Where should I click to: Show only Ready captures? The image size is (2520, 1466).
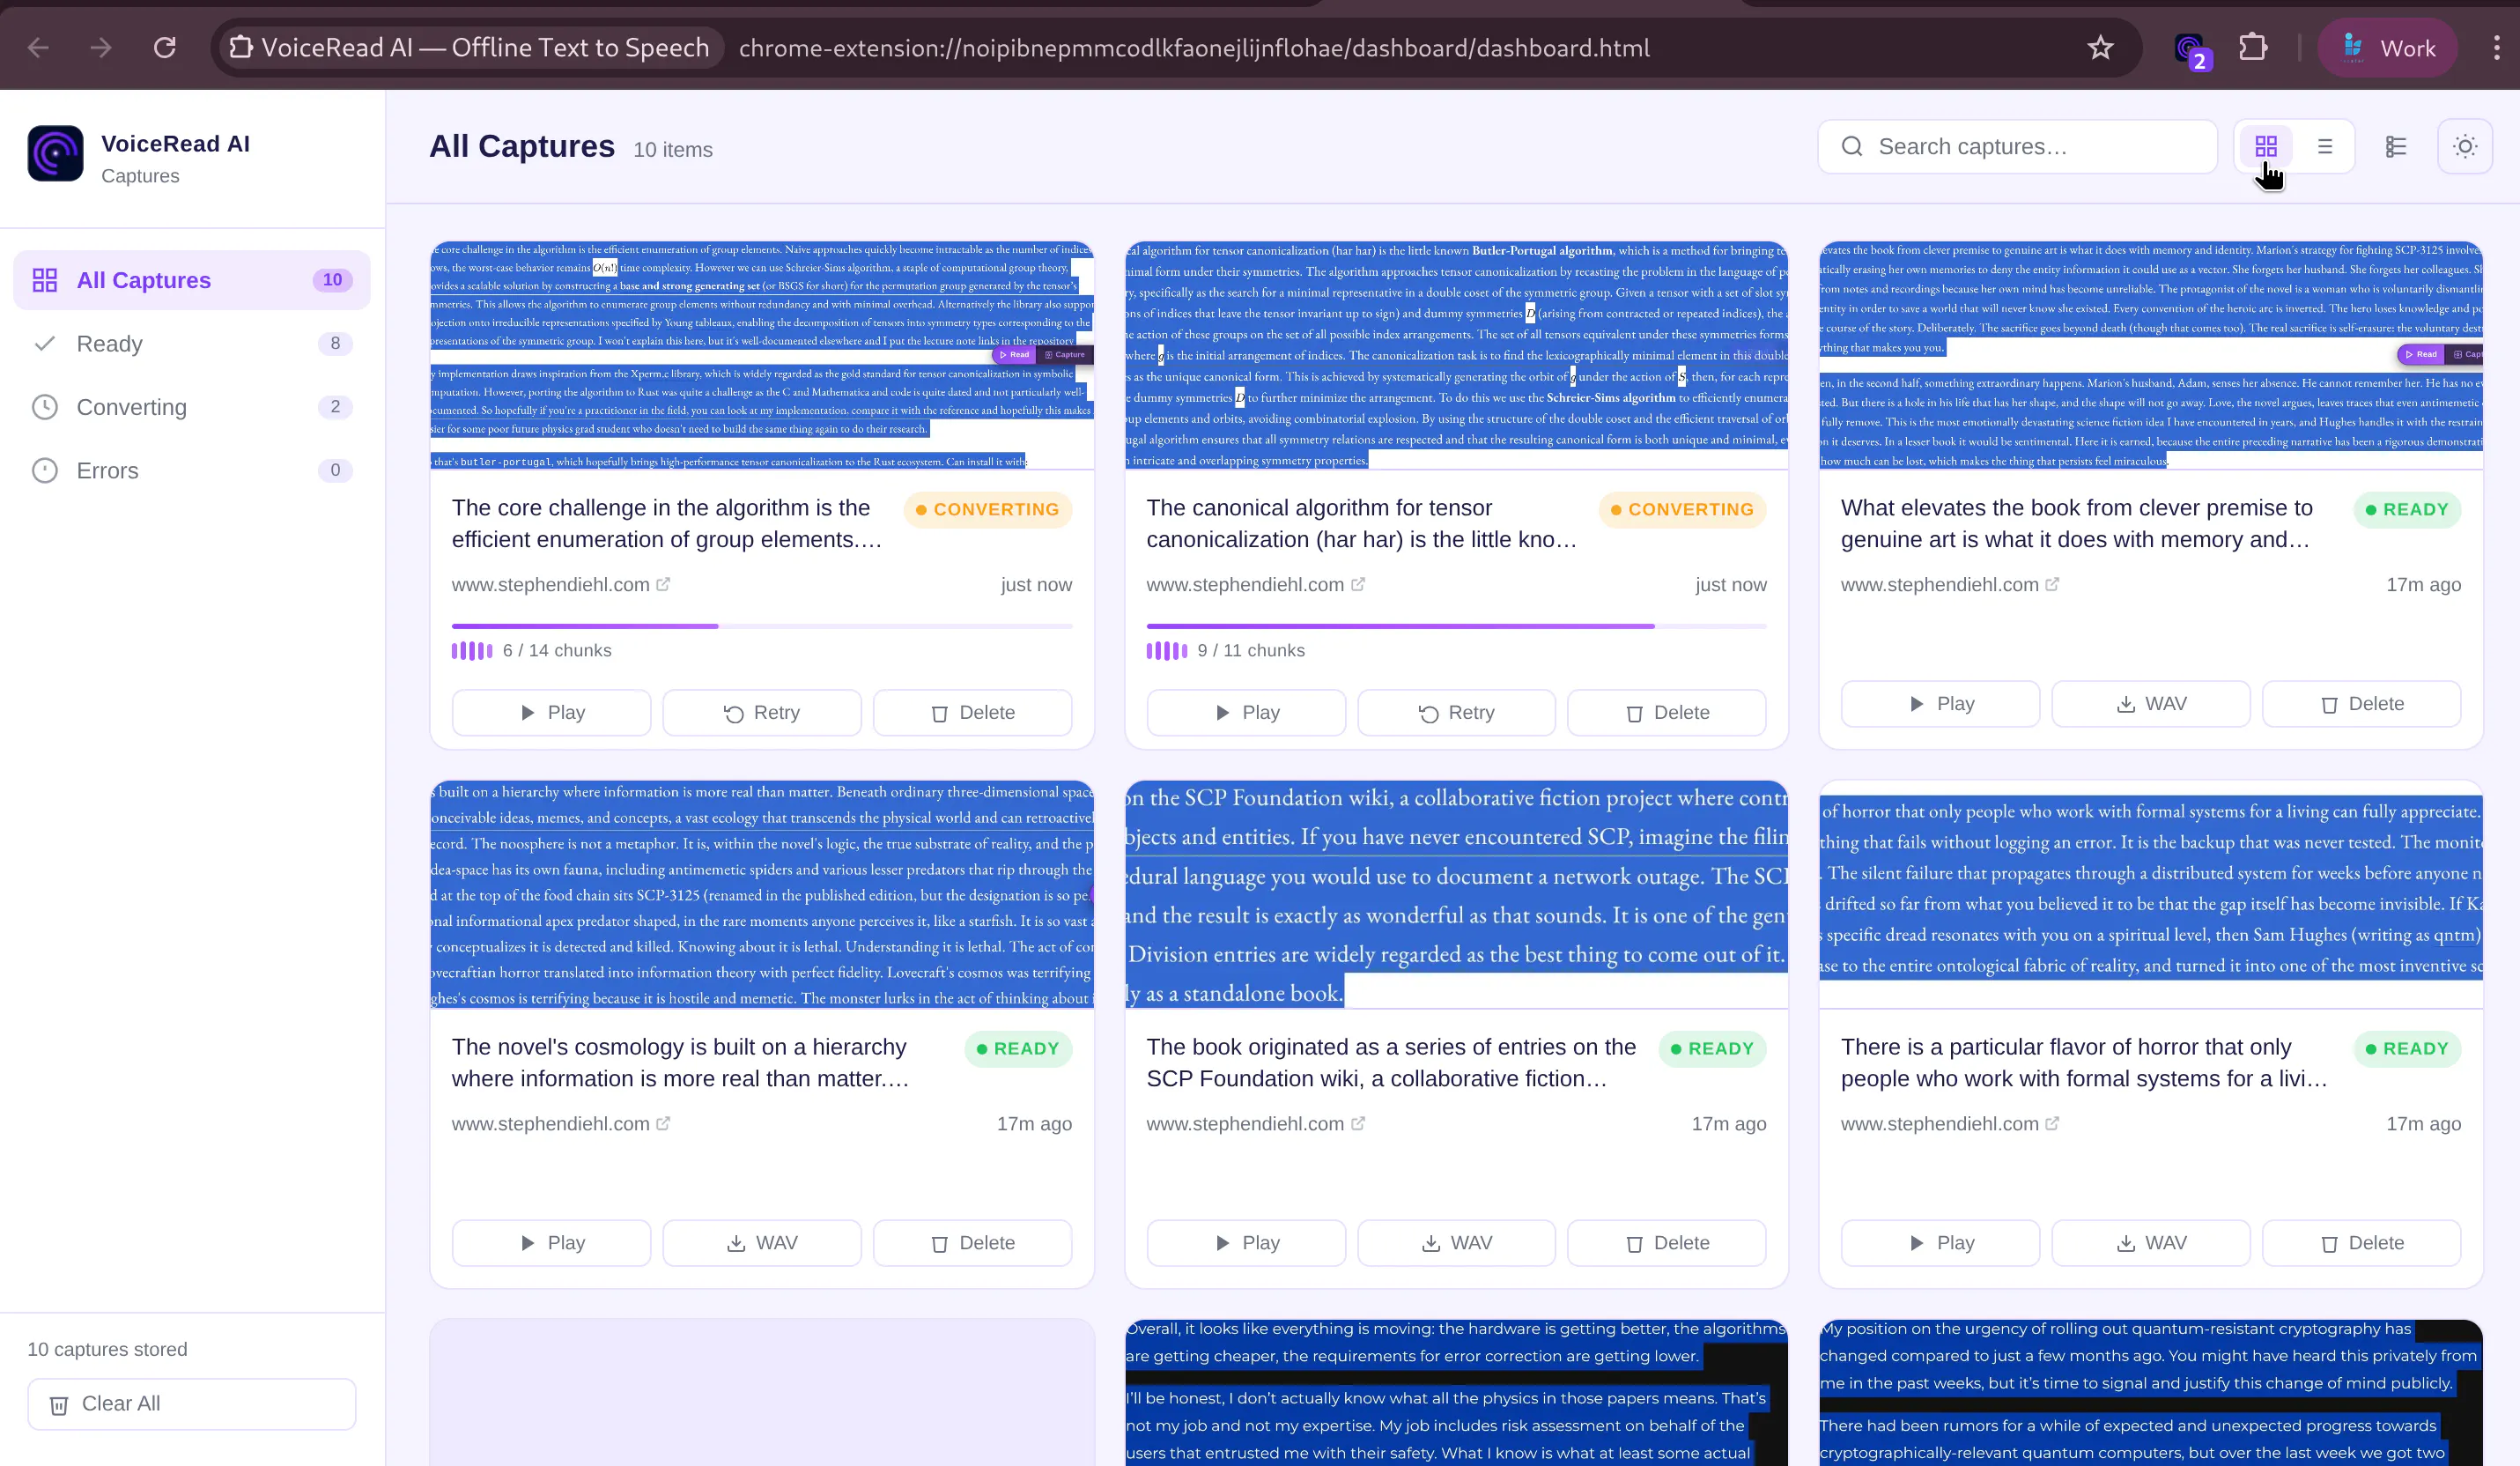pyautogui.click(x=192, y=344)
